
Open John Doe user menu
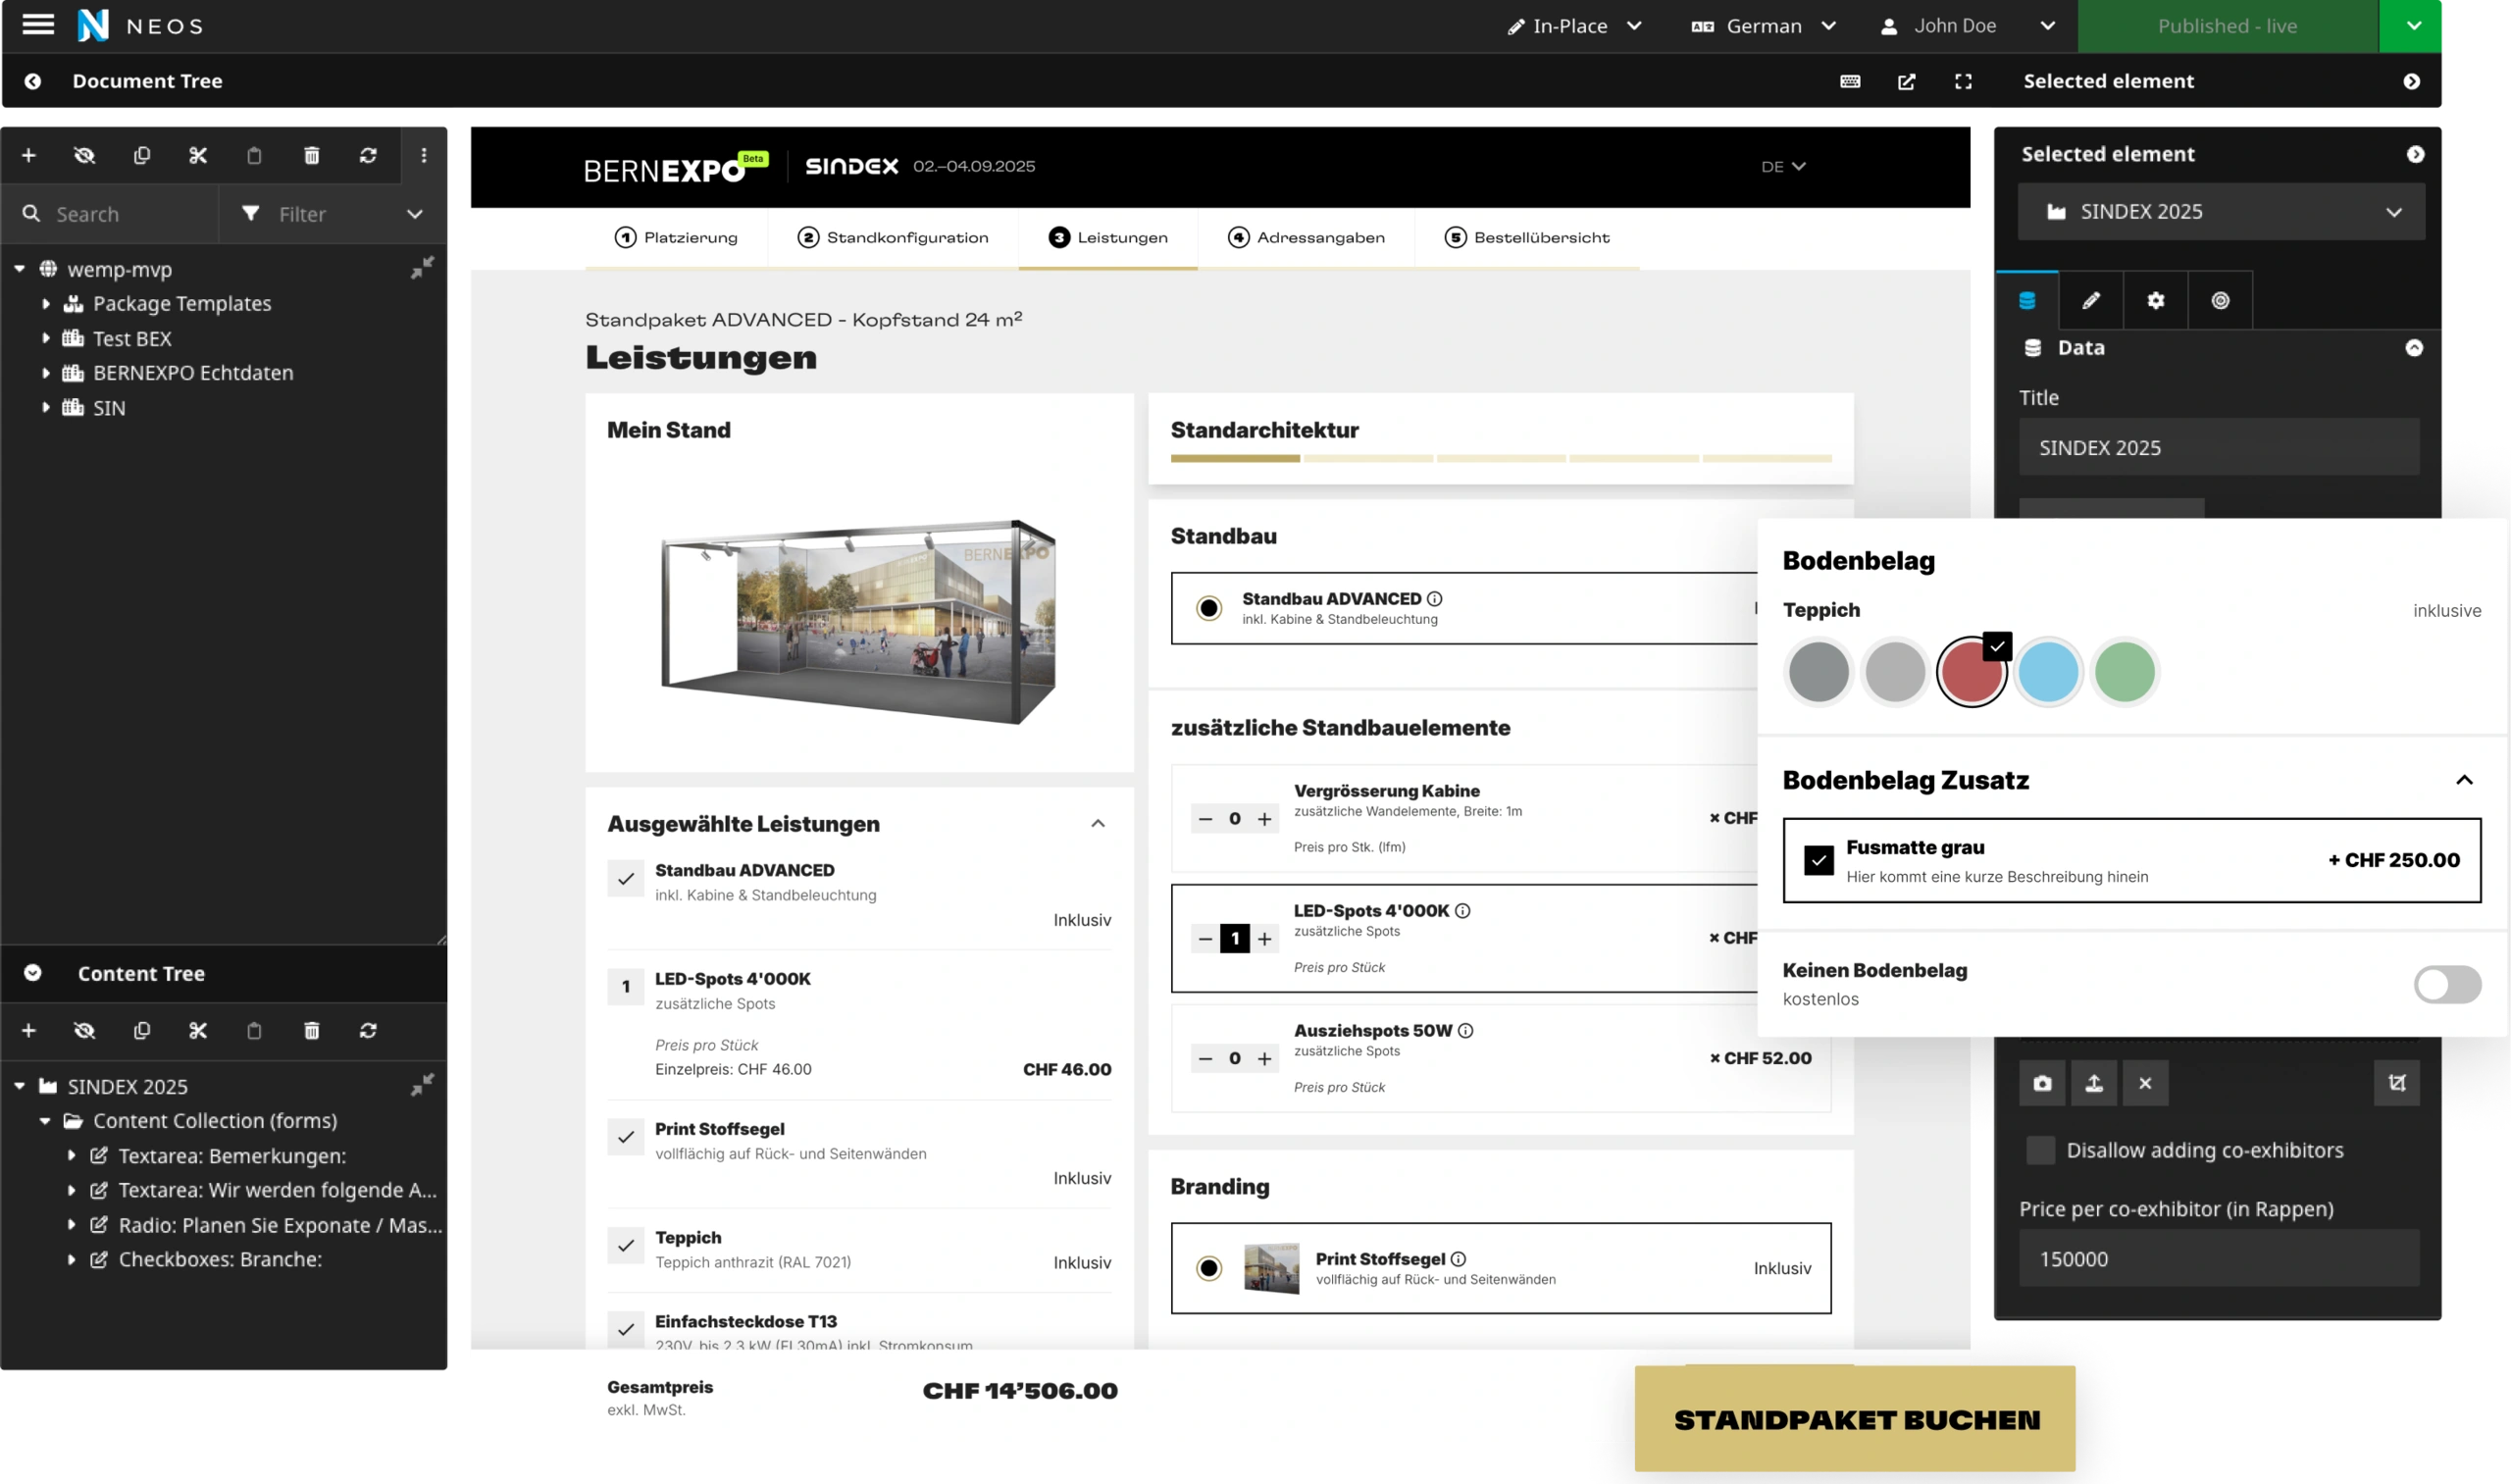pyautogui.click(x=1967, y=26)
